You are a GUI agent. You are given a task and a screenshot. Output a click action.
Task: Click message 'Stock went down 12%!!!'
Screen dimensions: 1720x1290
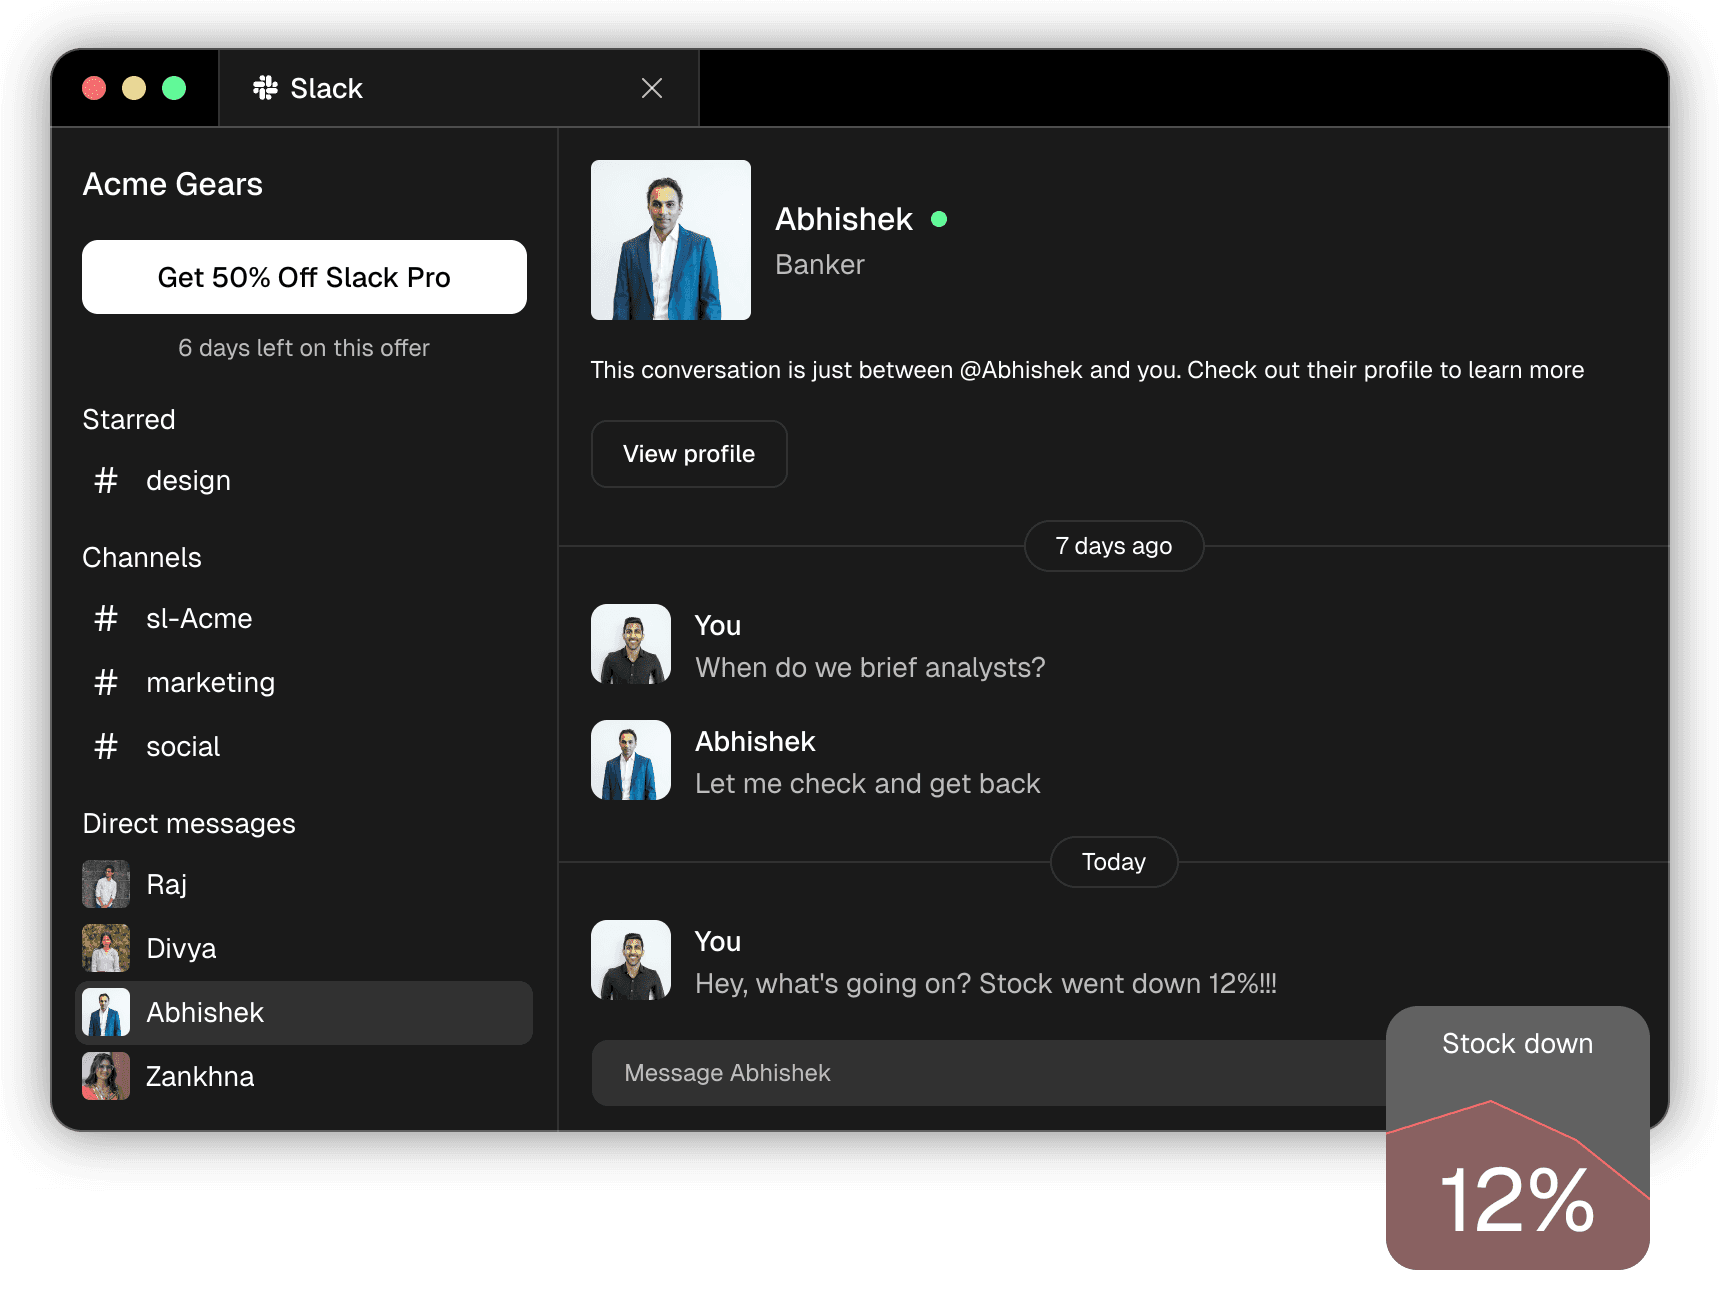986,983
